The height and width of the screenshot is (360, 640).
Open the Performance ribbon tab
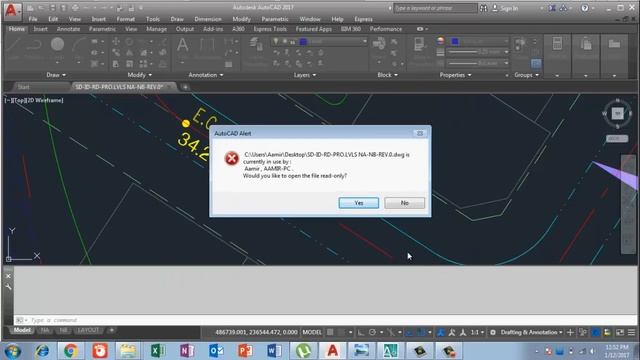[386, 29]
